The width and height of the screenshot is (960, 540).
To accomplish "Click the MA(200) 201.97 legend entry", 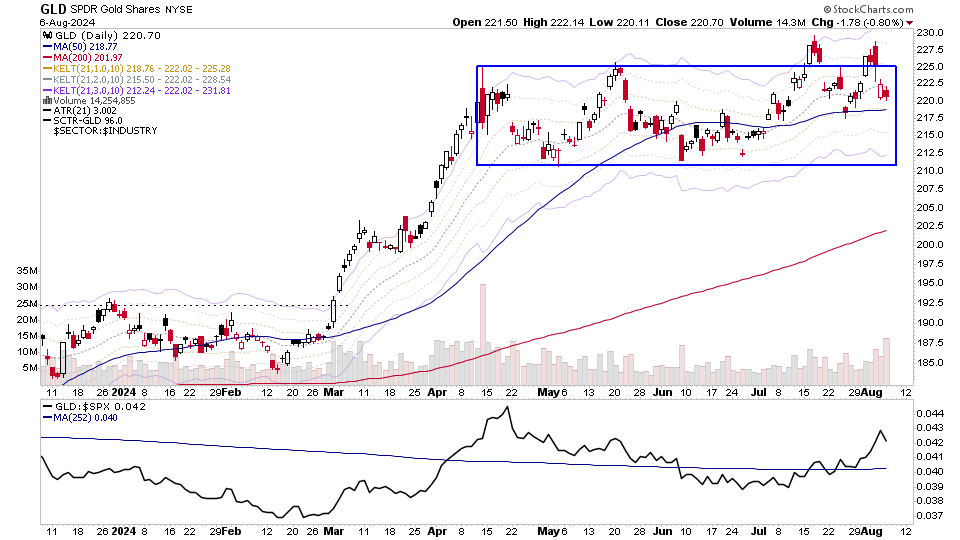I will [x=88, y=58].
